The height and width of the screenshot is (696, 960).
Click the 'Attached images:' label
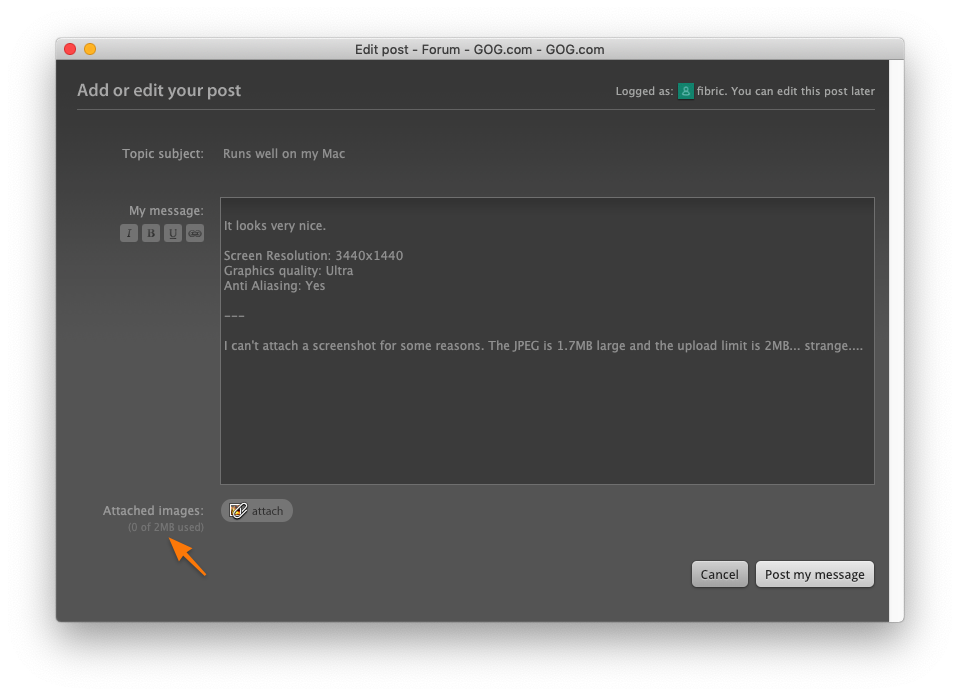coord(153,511)
